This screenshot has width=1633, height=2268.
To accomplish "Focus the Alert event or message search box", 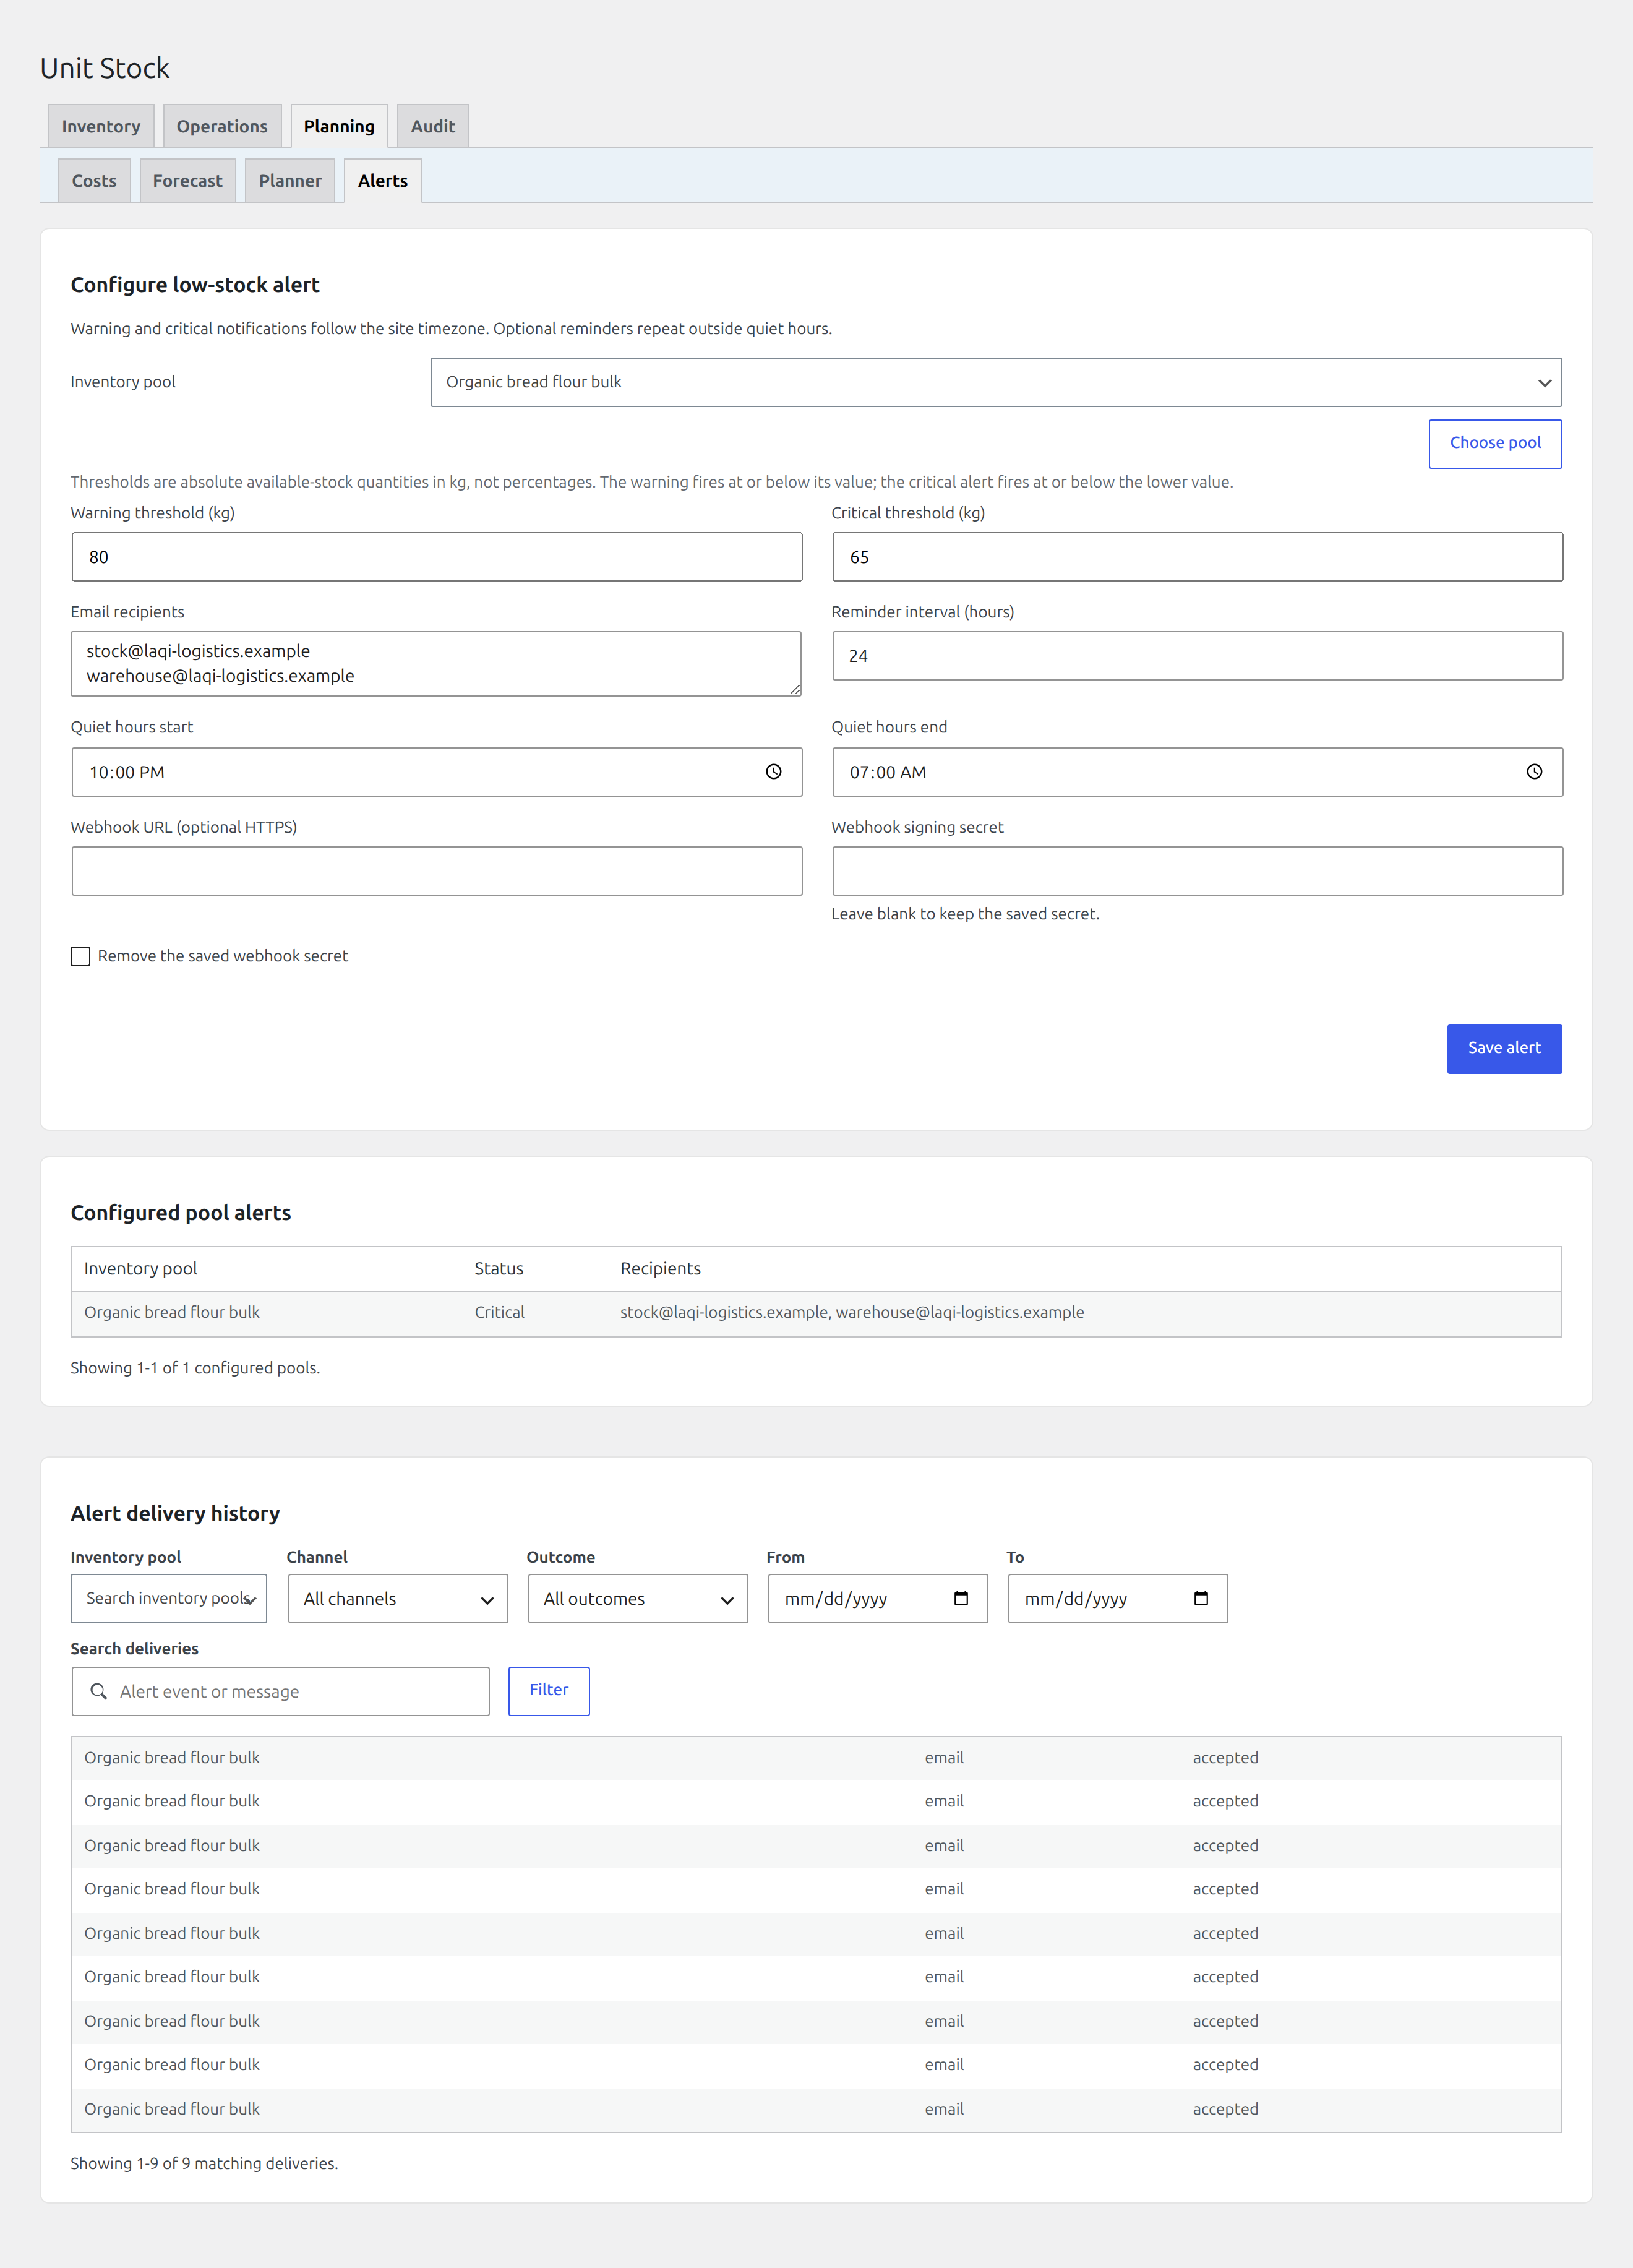I will point(280,1691).
